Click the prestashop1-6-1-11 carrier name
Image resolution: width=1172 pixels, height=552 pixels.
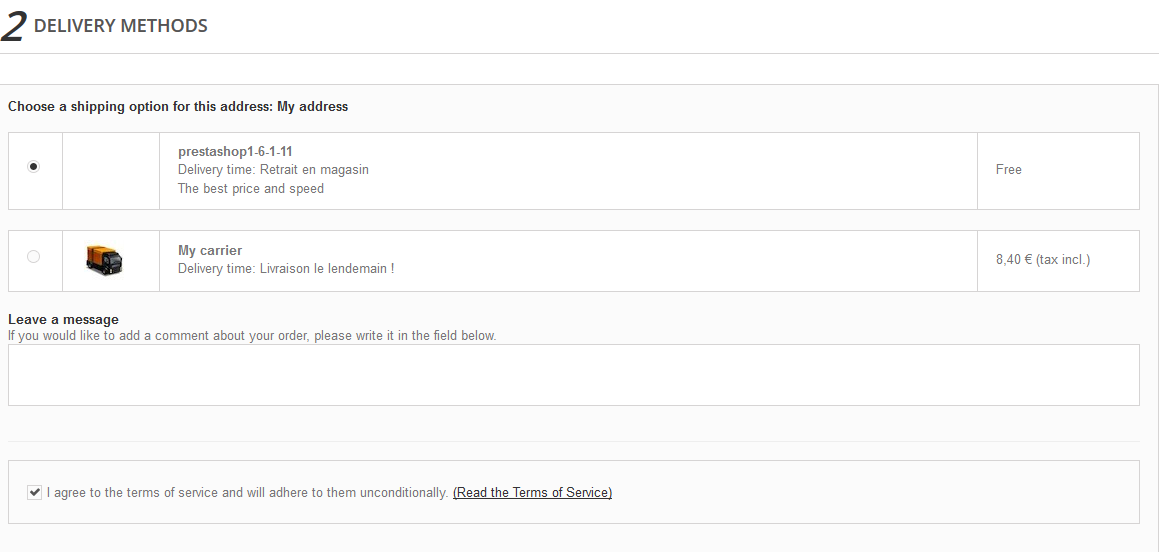(235, 152)
